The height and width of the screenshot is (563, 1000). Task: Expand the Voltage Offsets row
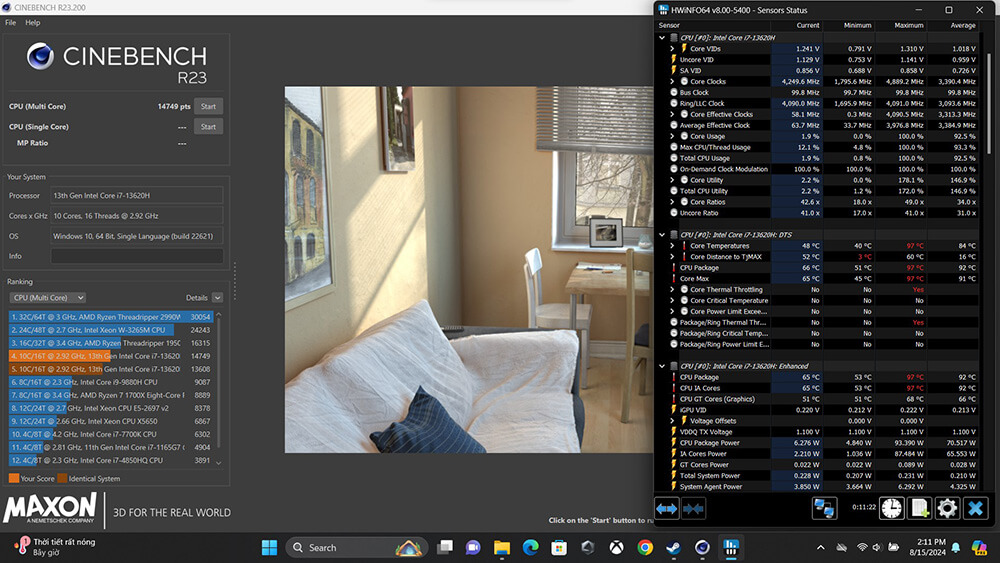(x=672, y=421)
